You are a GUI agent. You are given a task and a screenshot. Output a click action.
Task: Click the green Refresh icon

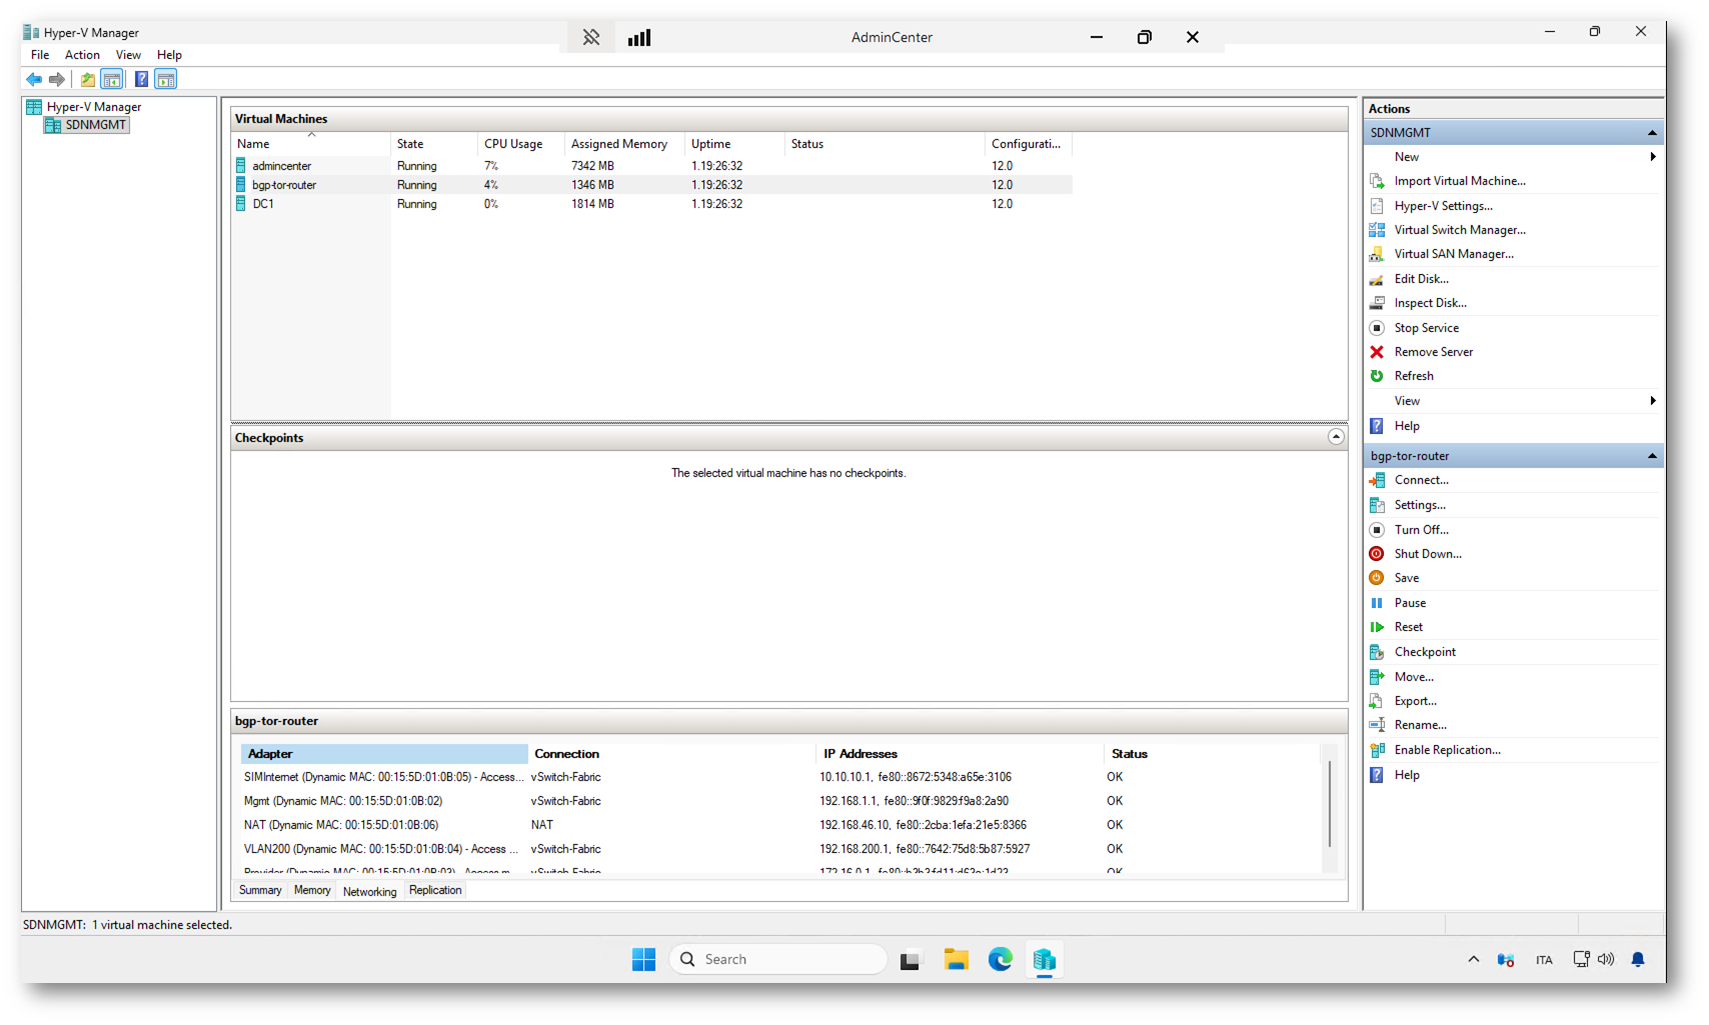[1377, 376]
